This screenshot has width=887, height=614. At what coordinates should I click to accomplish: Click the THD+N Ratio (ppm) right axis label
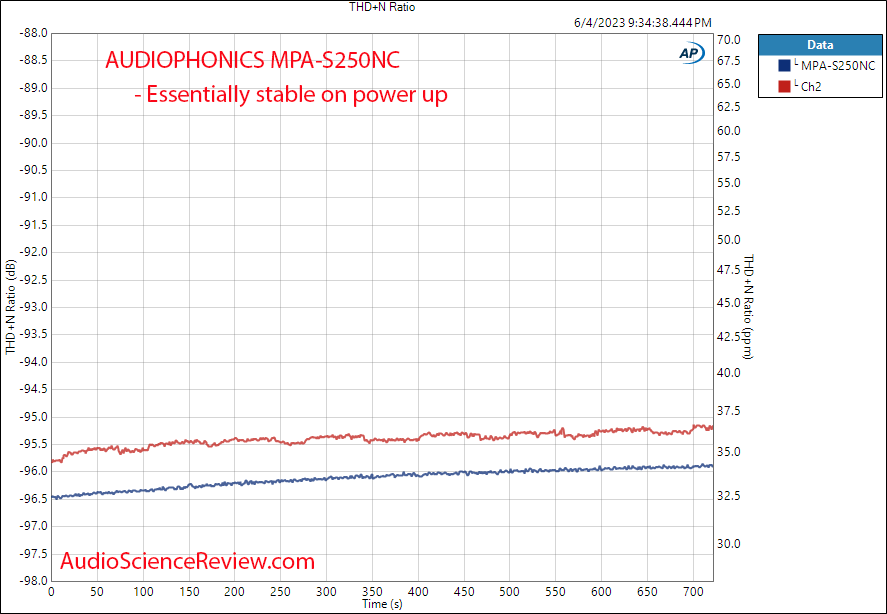point(748,307)
